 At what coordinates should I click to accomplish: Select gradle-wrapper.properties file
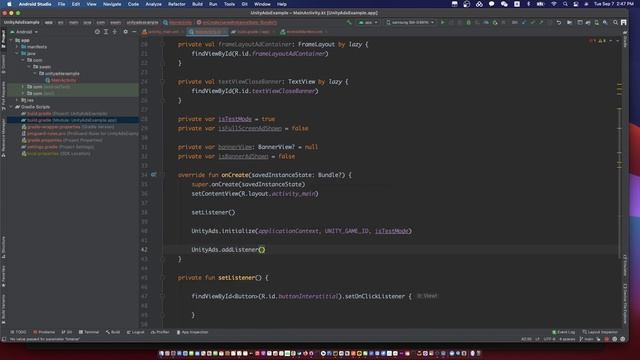coord(68,127)
